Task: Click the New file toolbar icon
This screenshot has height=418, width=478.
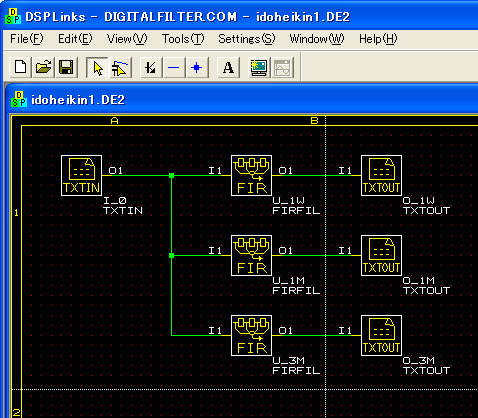Action: [x=21, y=68]
